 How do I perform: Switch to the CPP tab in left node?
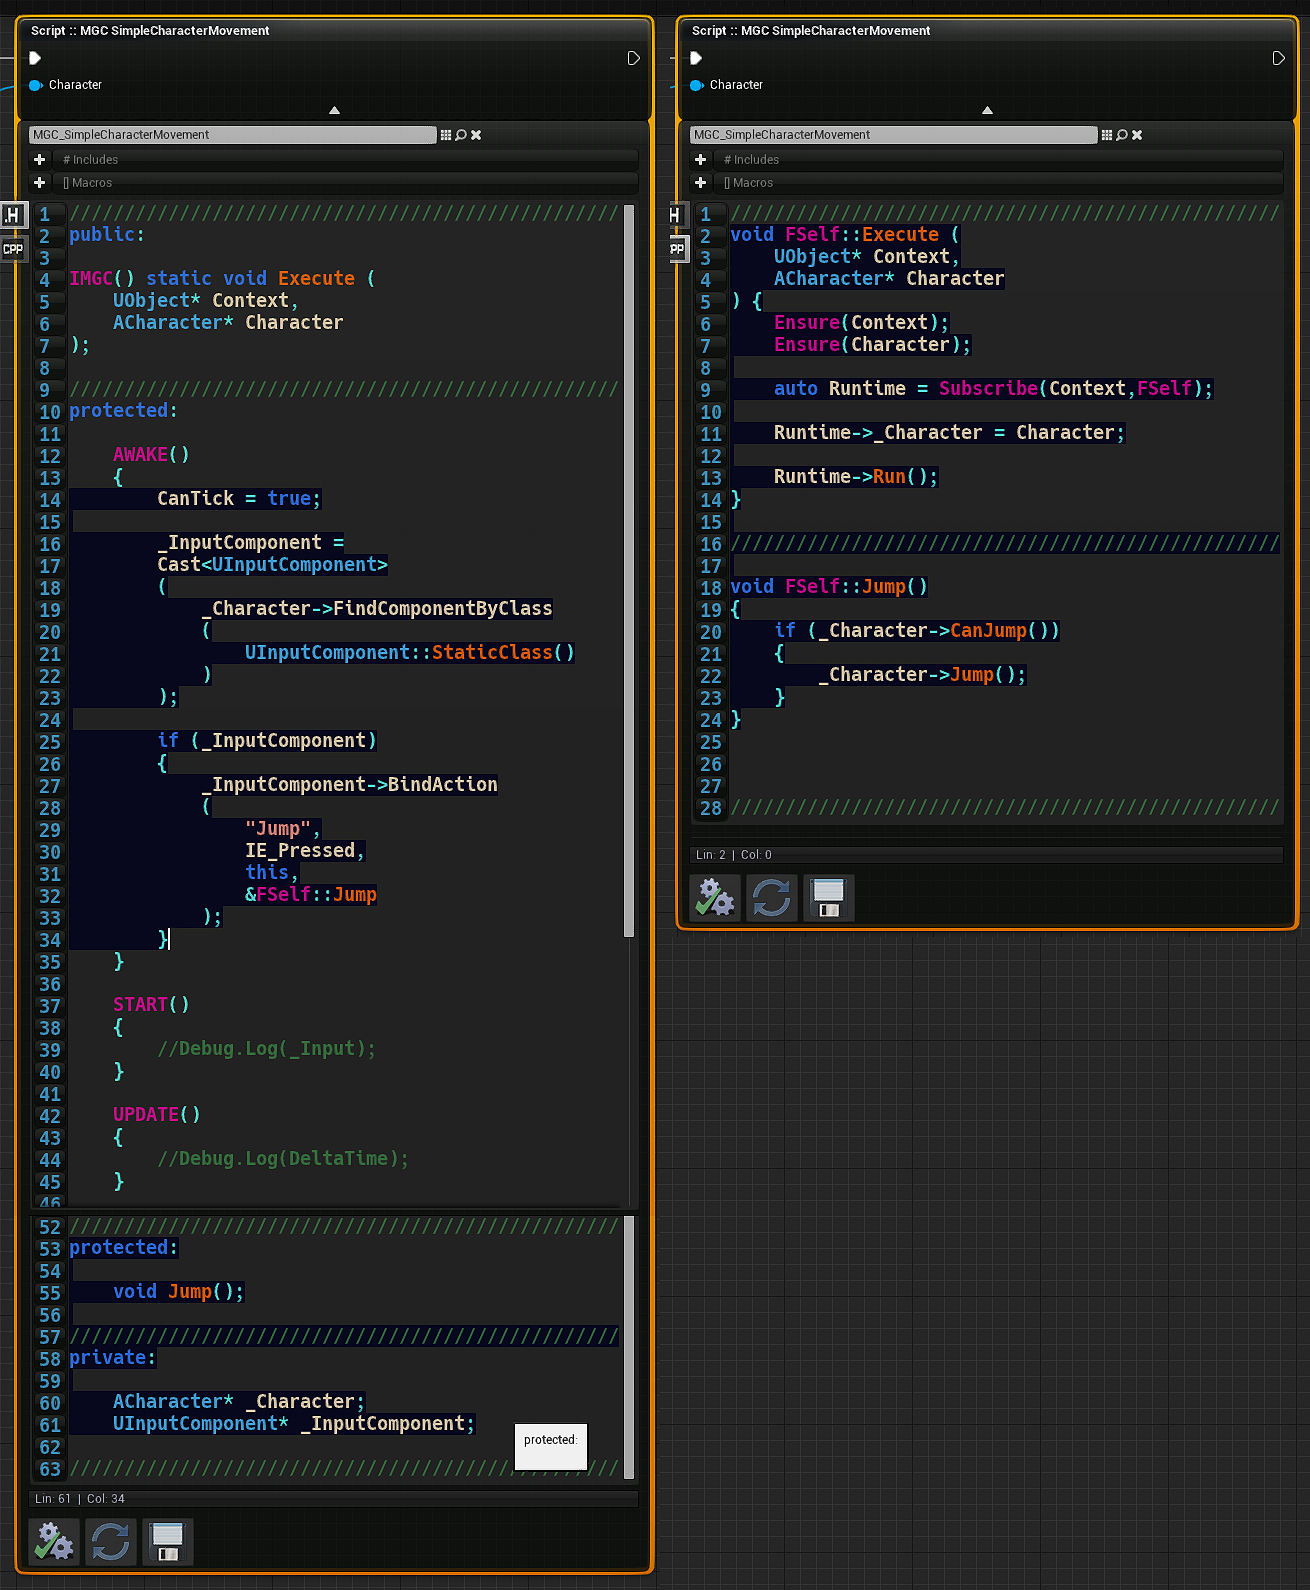[12, 249]
